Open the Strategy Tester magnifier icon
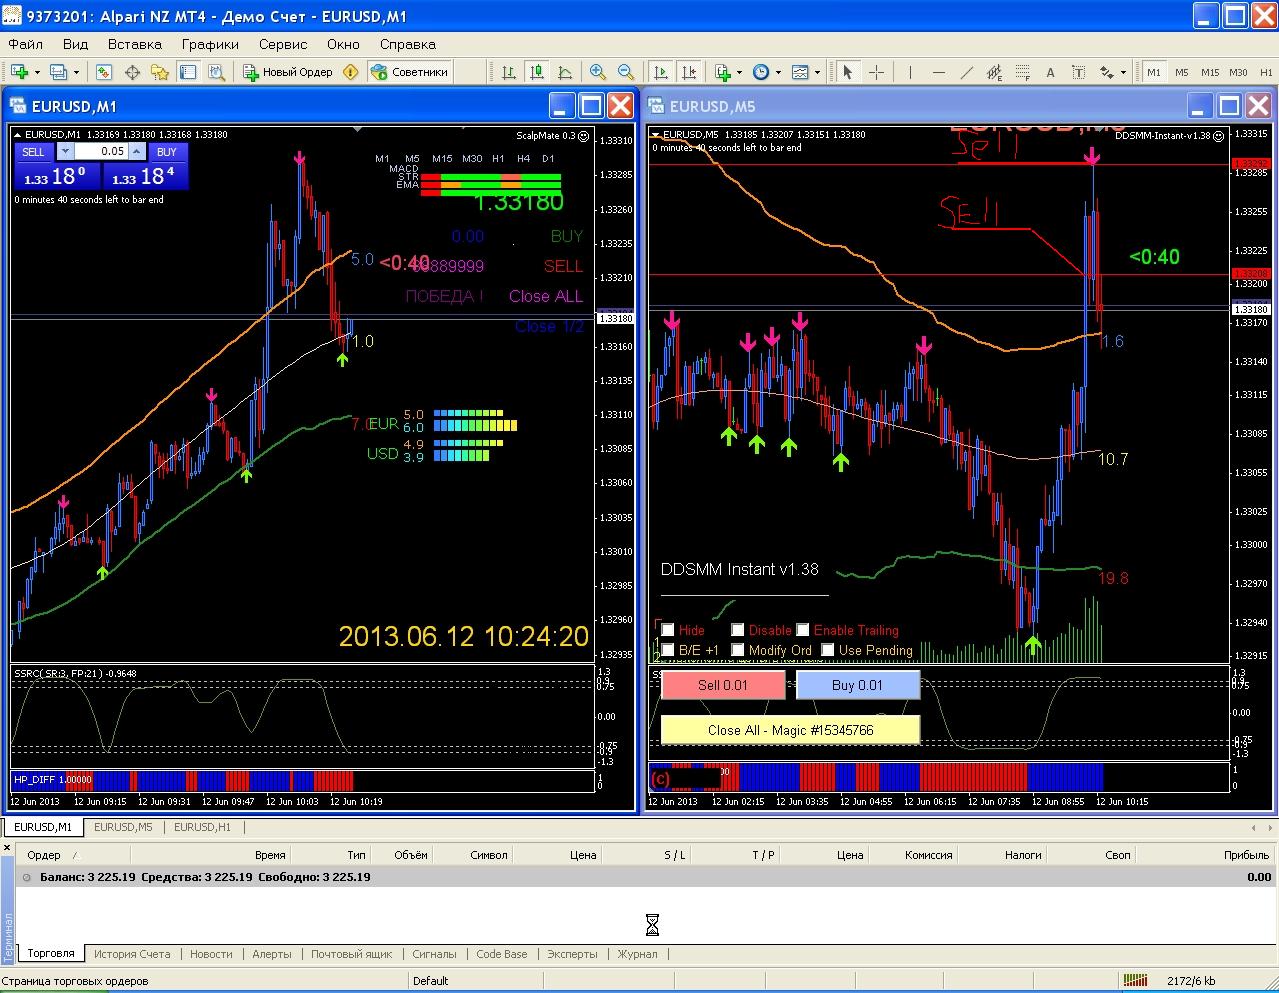 point(216,72)
